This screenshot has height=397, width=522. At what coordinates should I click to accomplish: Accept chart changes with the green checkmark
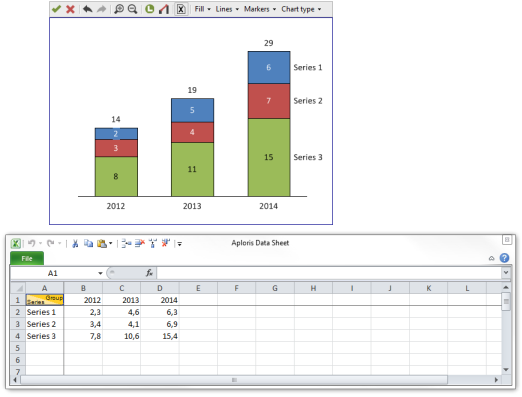(56, 9)
